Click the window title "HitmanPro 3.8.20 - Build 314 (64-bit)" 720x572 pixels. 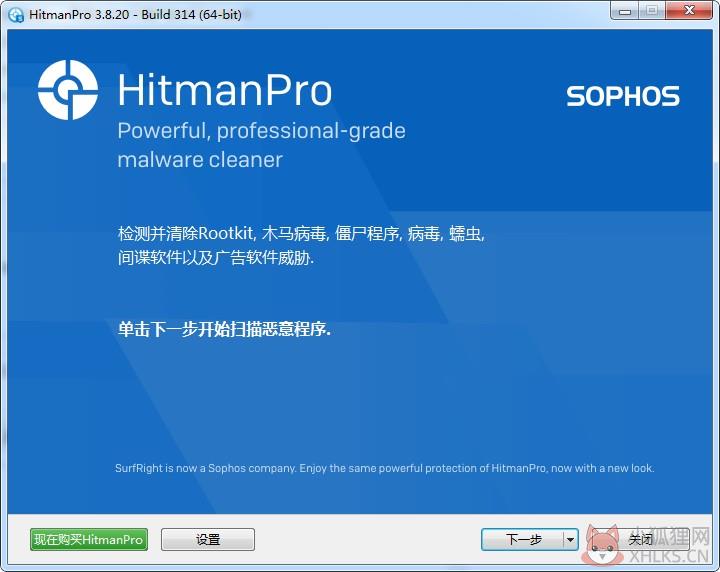point(135,15)
